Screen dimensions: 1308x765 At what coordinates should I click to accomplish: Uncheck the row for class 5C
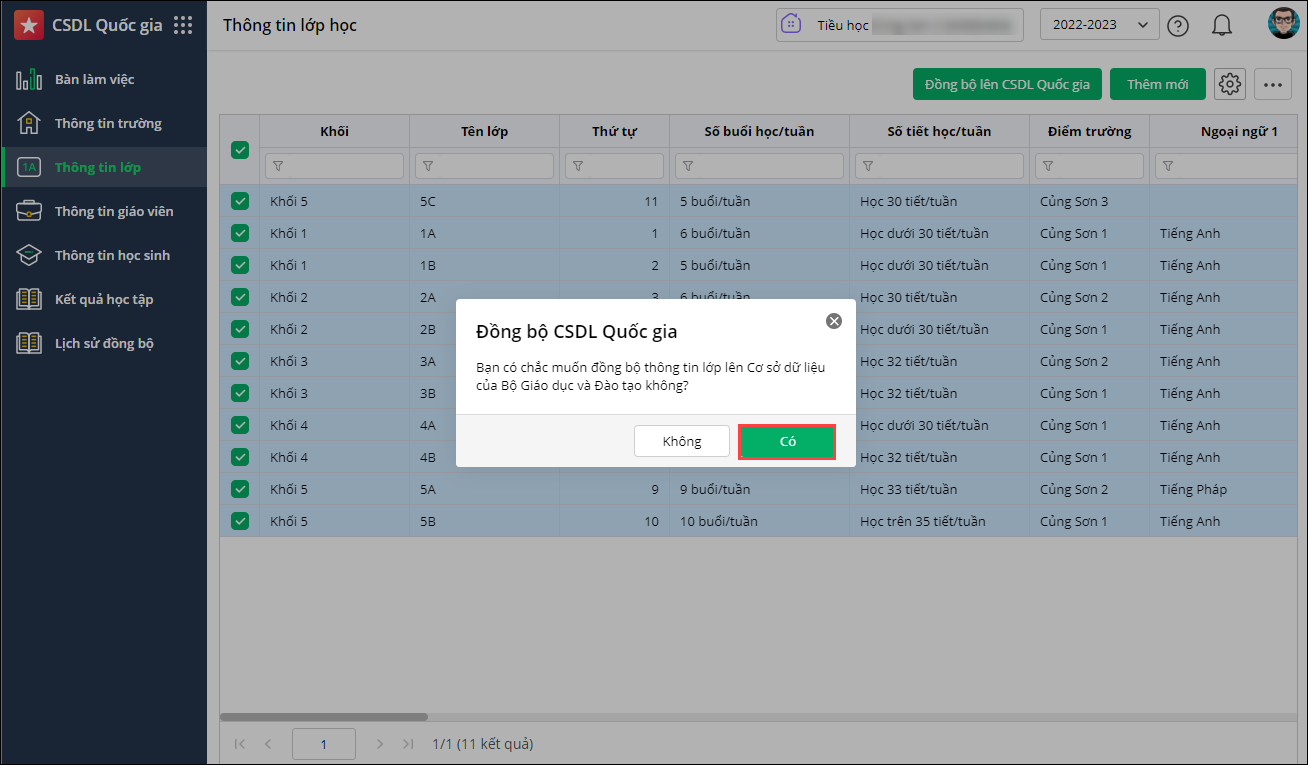tap(240, 201)
